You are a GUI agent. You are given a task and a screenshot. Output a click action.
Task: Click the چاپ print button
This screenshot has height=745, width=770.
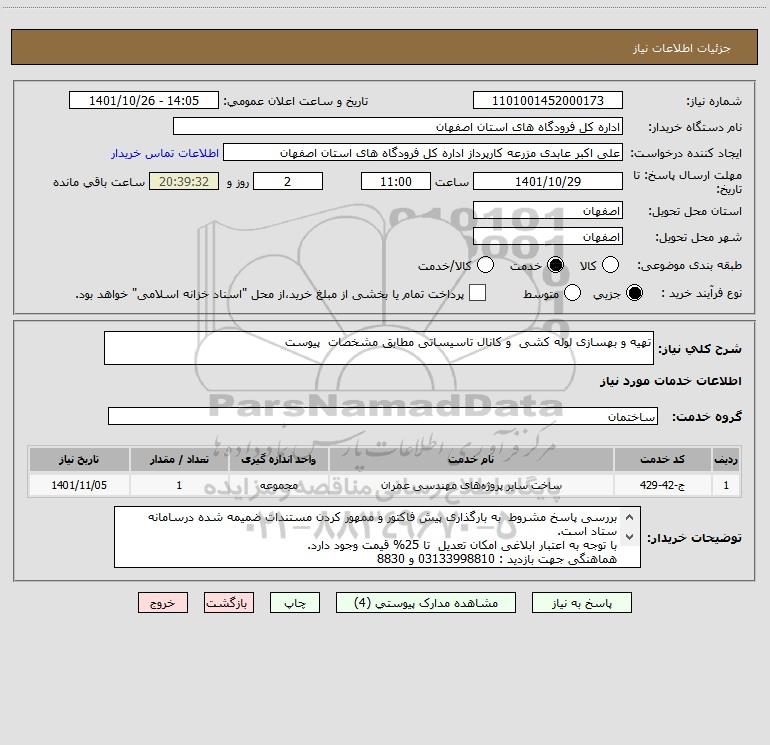coord(295,603)
